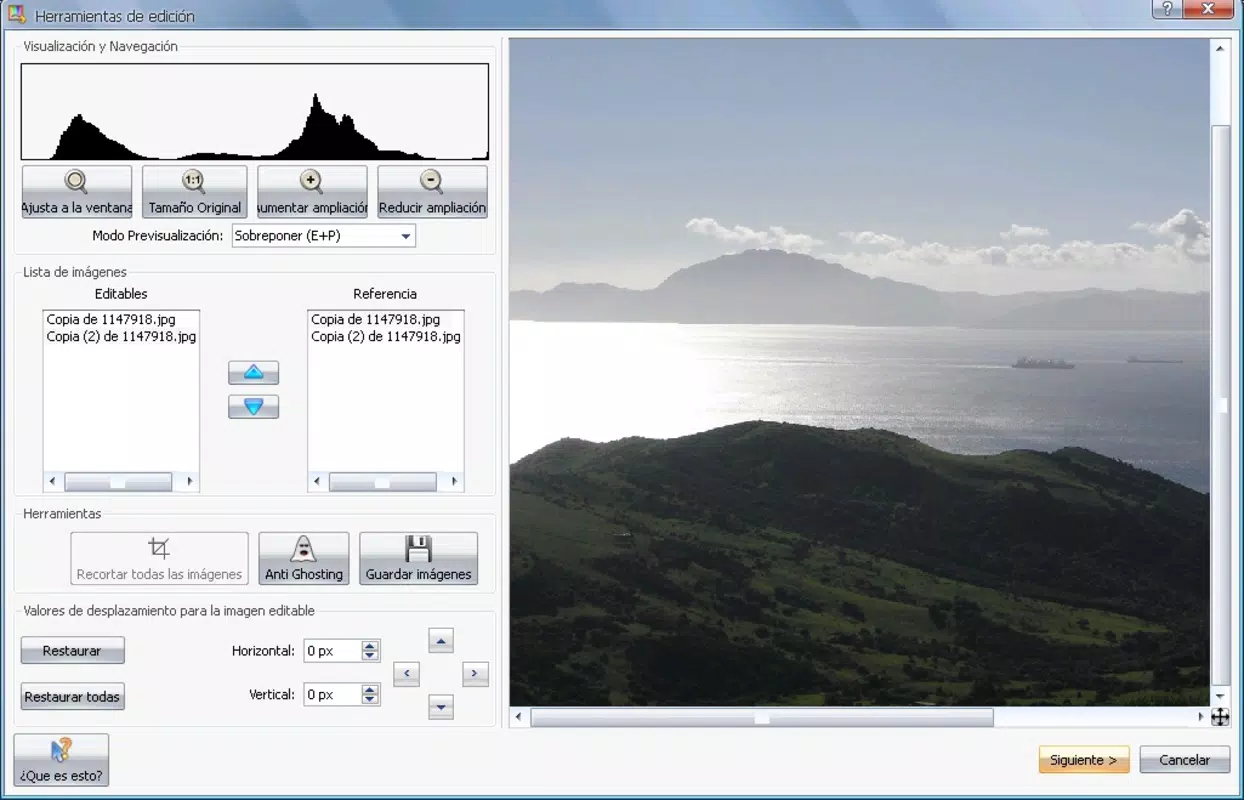Click the preview horizontal scrollbar thumb
The height and width of the screenshot is (800, 1244).
coord(762,717)
